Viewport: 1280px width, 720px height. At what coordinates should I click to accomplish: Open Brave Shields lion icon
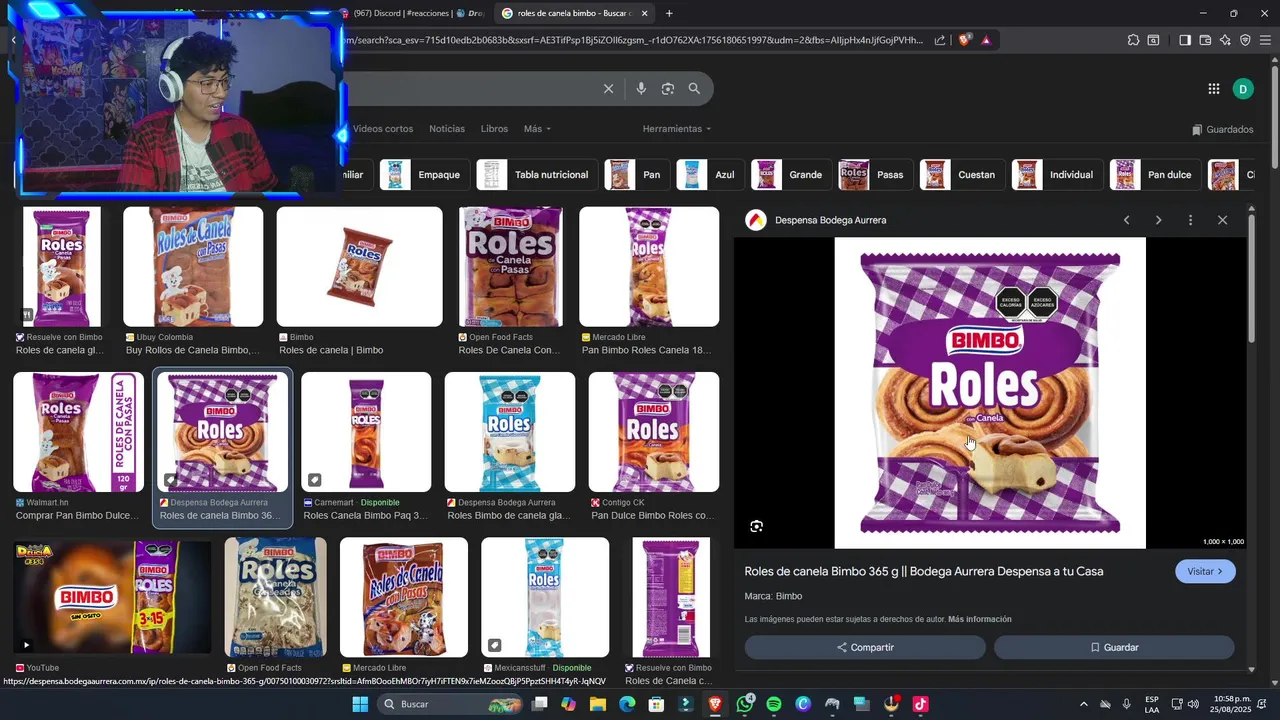click(964, 40)
